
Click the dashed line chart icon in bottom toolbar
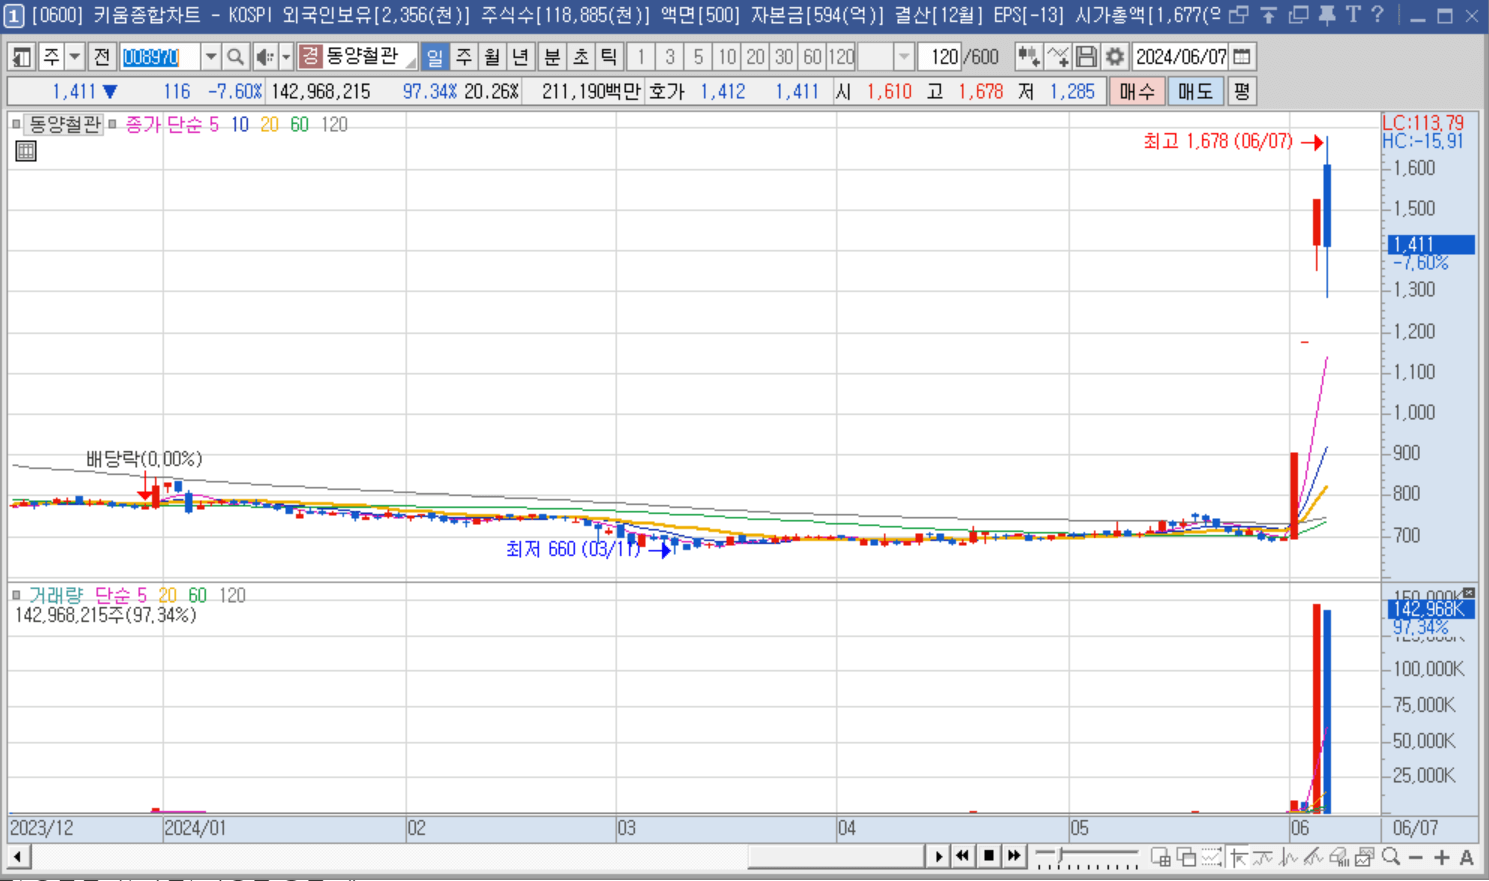[x=1212, y=857]
